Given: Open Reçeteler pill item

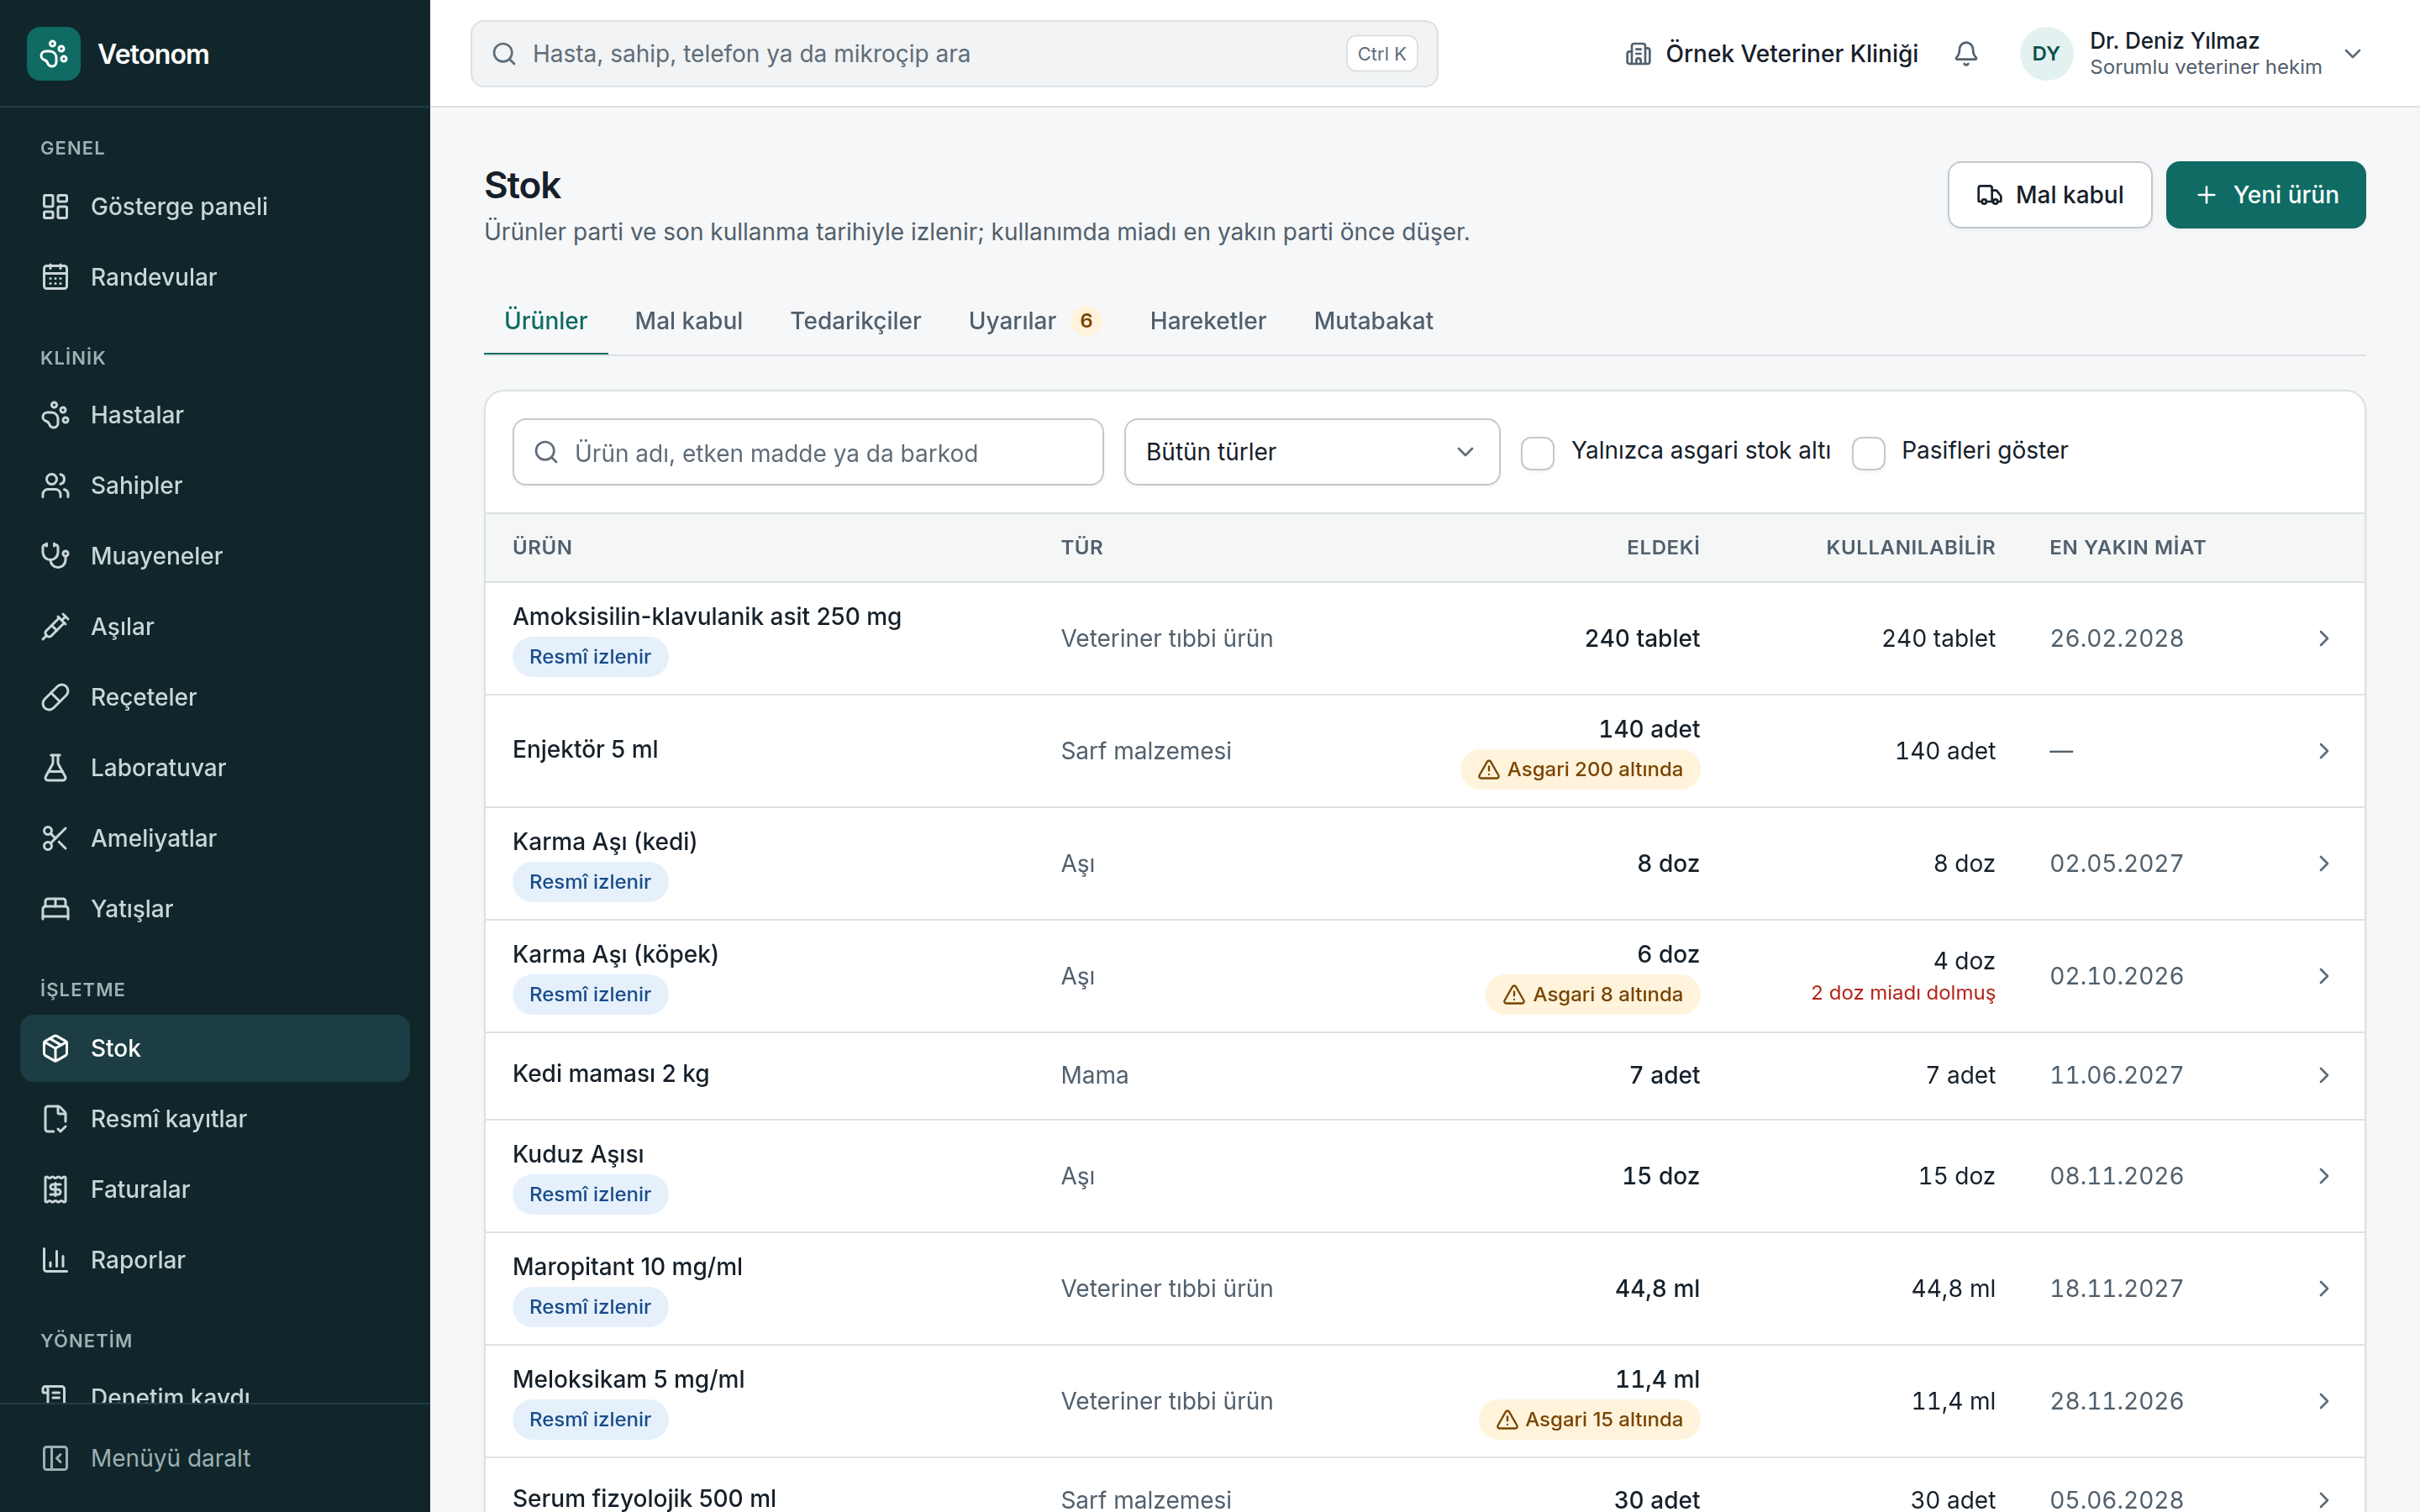Looking at the screenshot, I should (x=215, y=697).
